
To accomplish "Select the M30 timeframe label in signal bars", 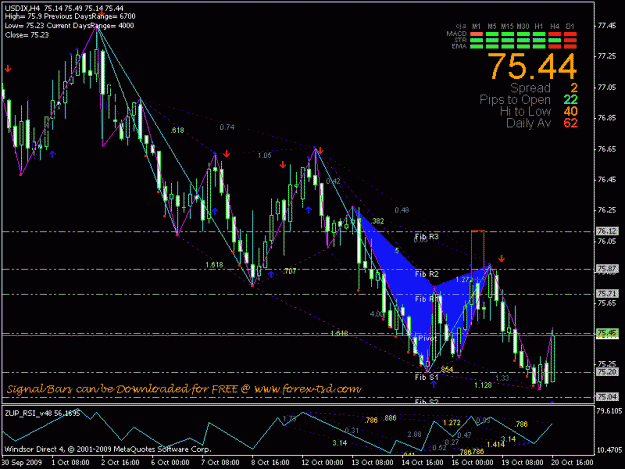I will 523,26.
